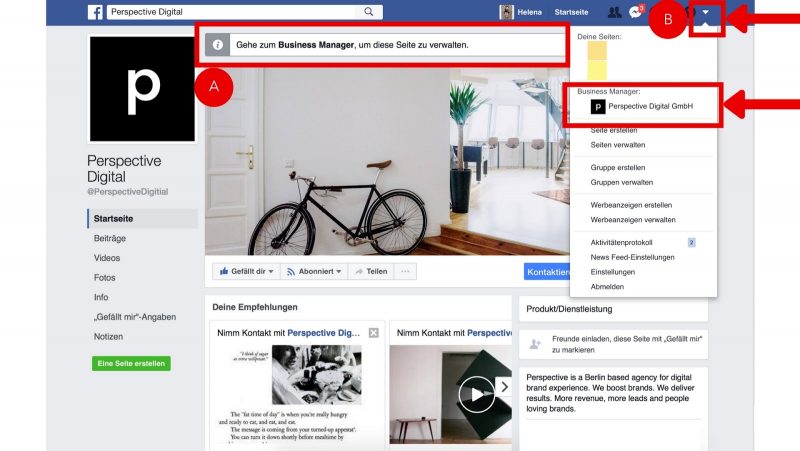Click the black p page profile picture

(142, 89)
